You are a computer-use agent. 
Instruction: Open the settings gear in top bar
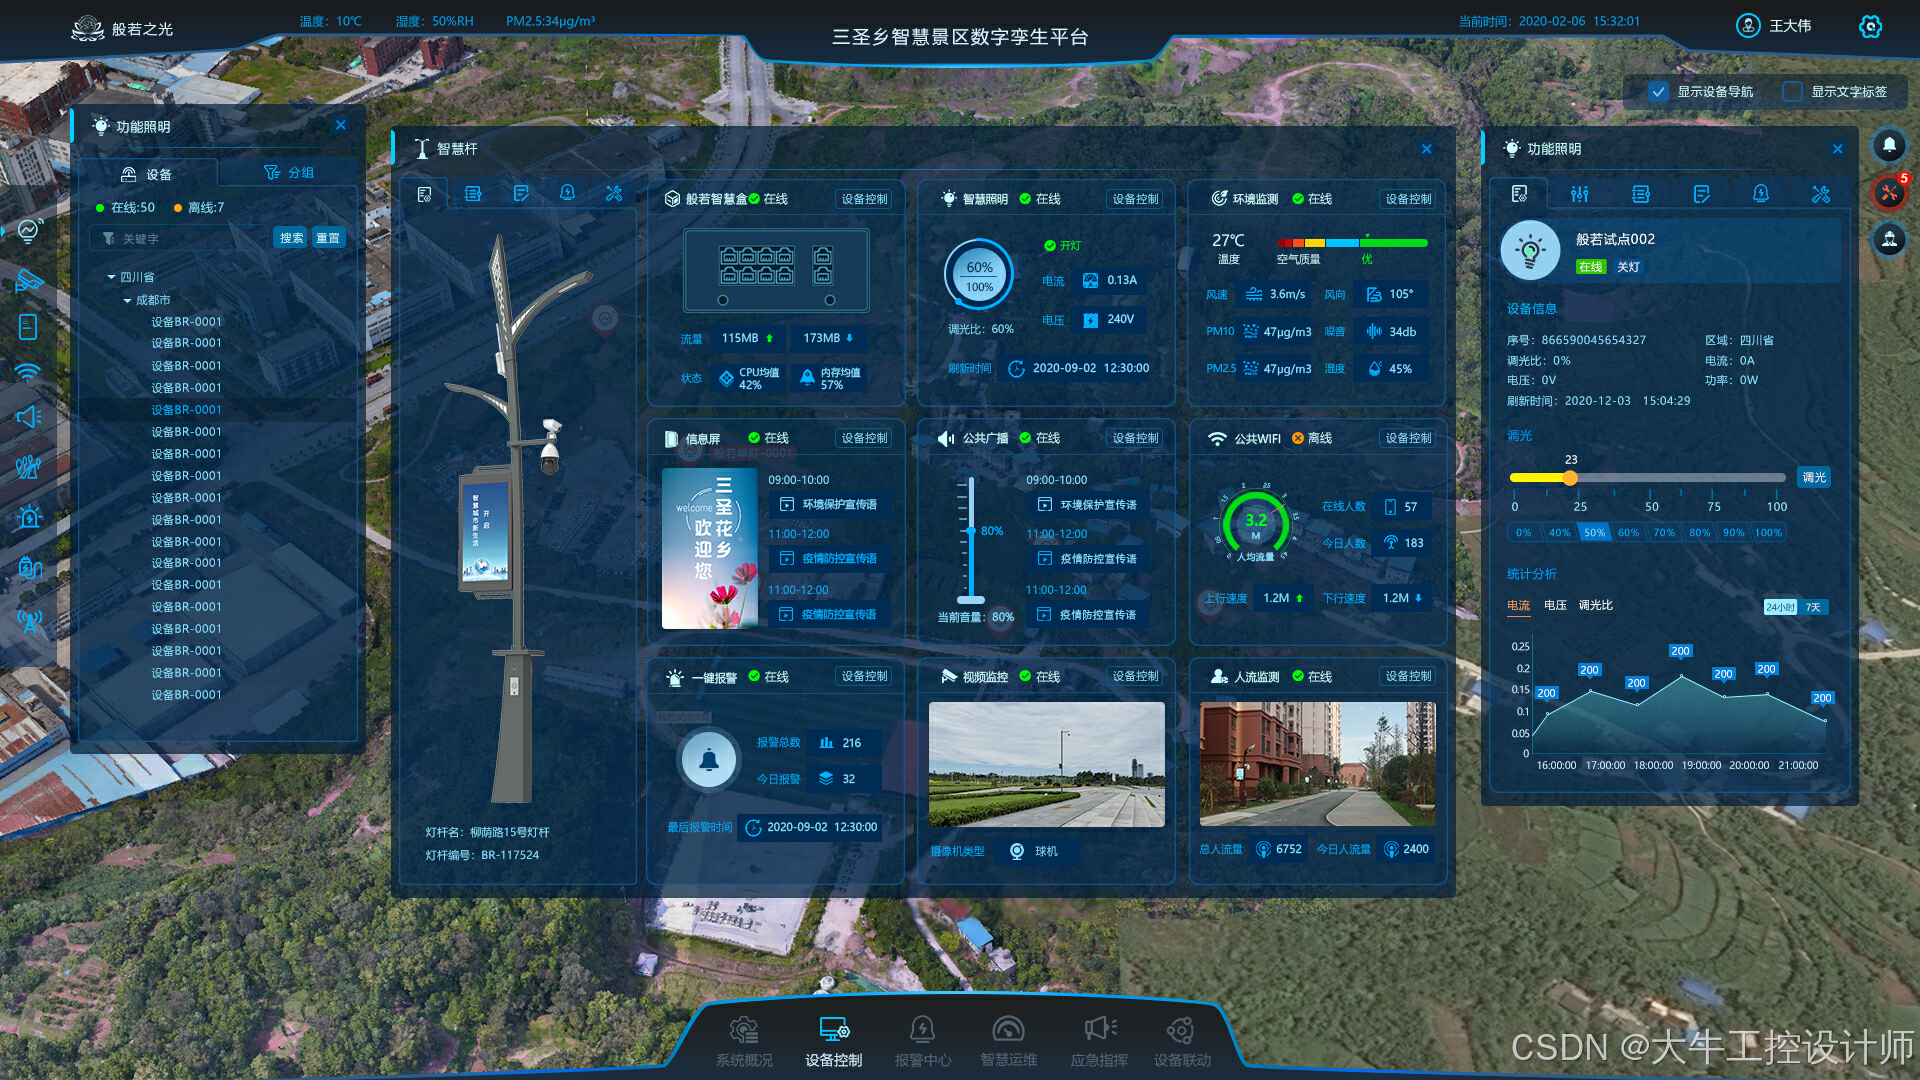pos(1870,27)
